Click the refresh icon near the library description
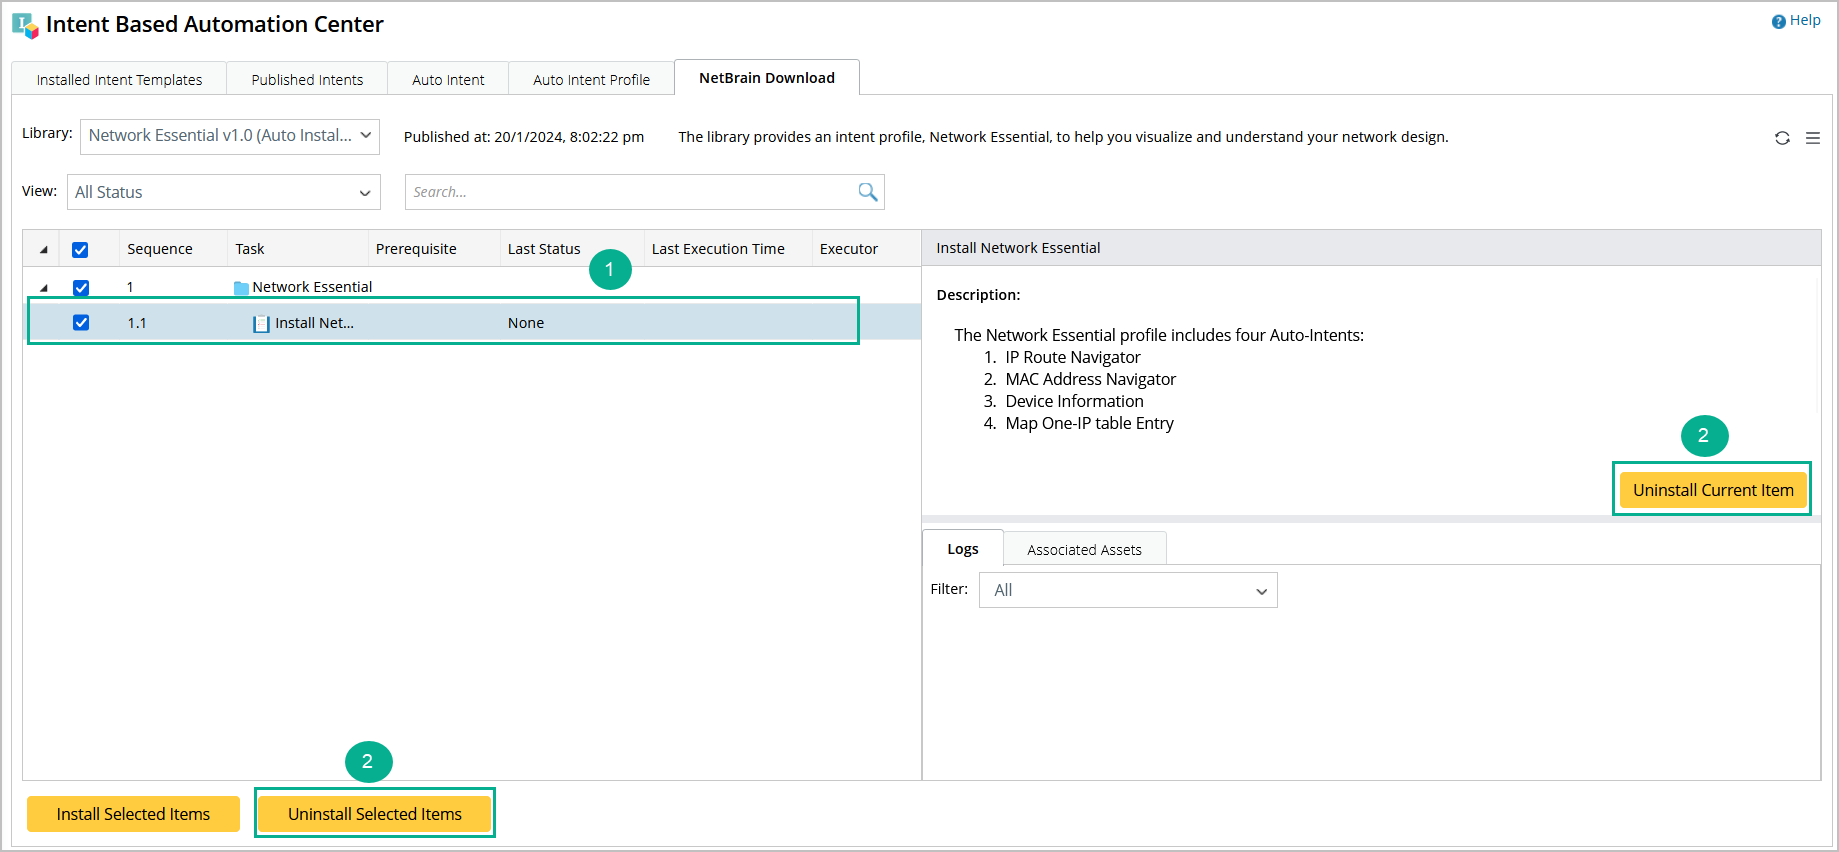 point(1782,138)
